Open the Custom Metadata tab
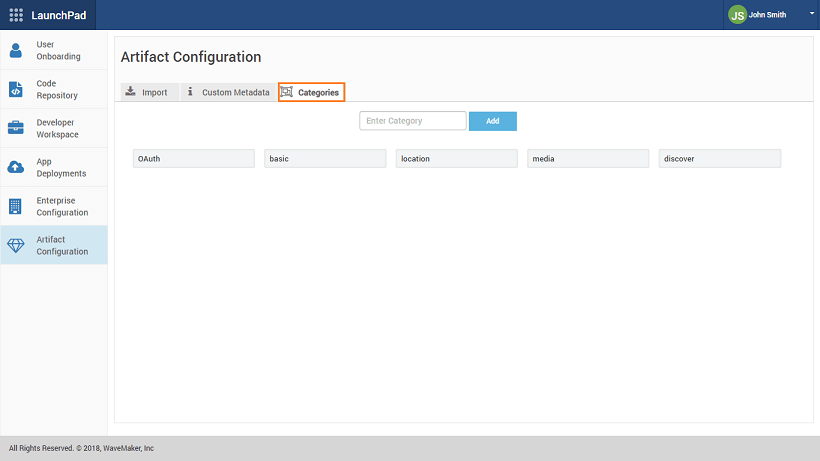The width and height of the screenshot is (820, 461). pyautogui.click(x=228, y=92)
